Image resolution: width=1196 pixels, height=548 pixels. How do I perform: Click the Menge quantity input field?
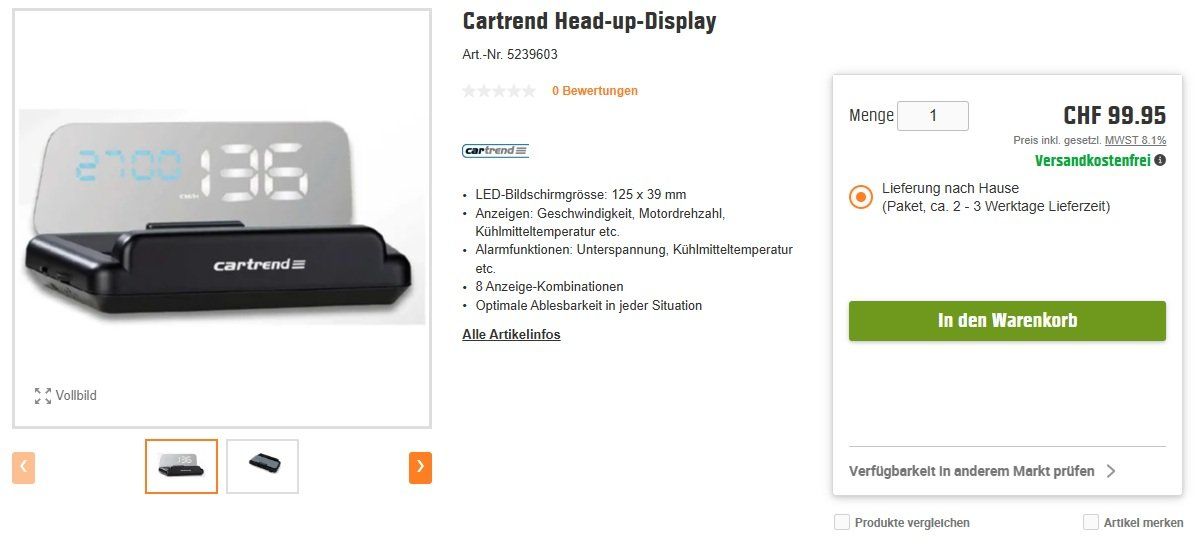[933, 116]
